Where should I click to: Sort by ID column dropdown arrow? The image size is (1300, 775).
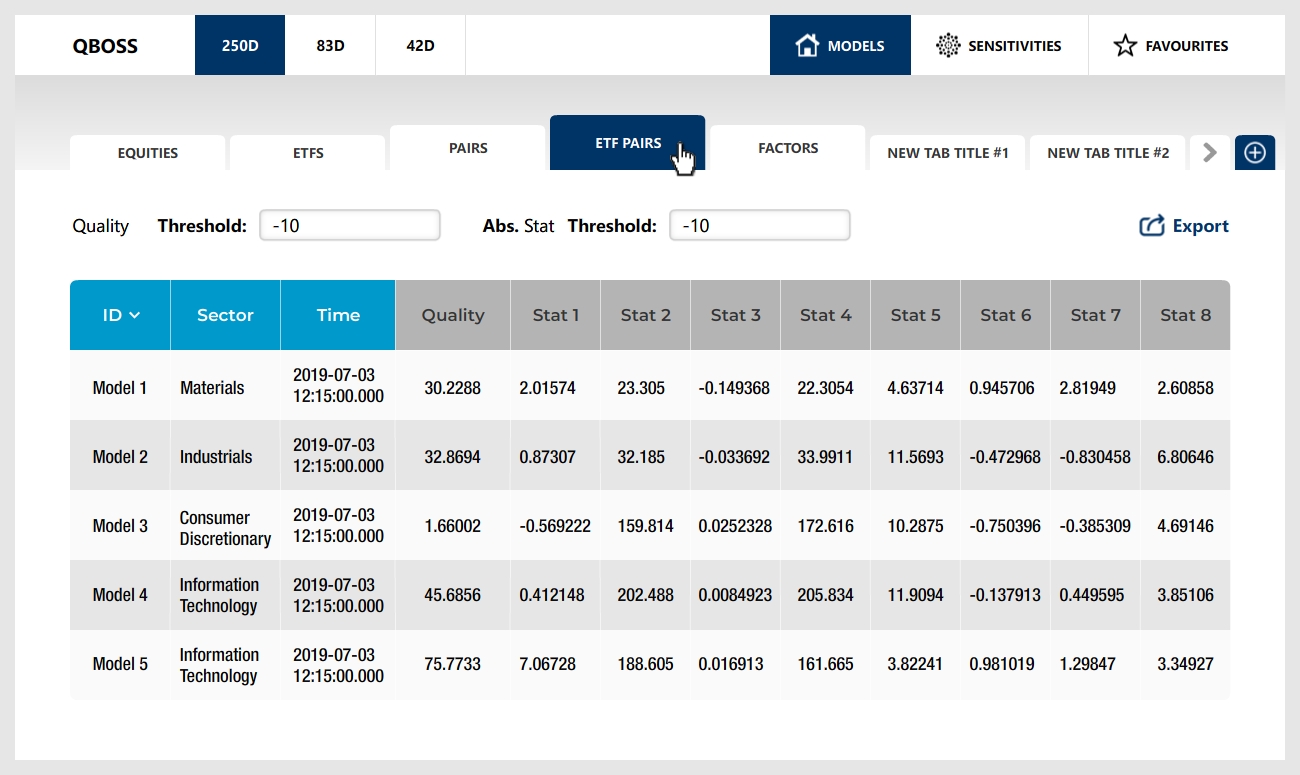(x=135, y=315)
